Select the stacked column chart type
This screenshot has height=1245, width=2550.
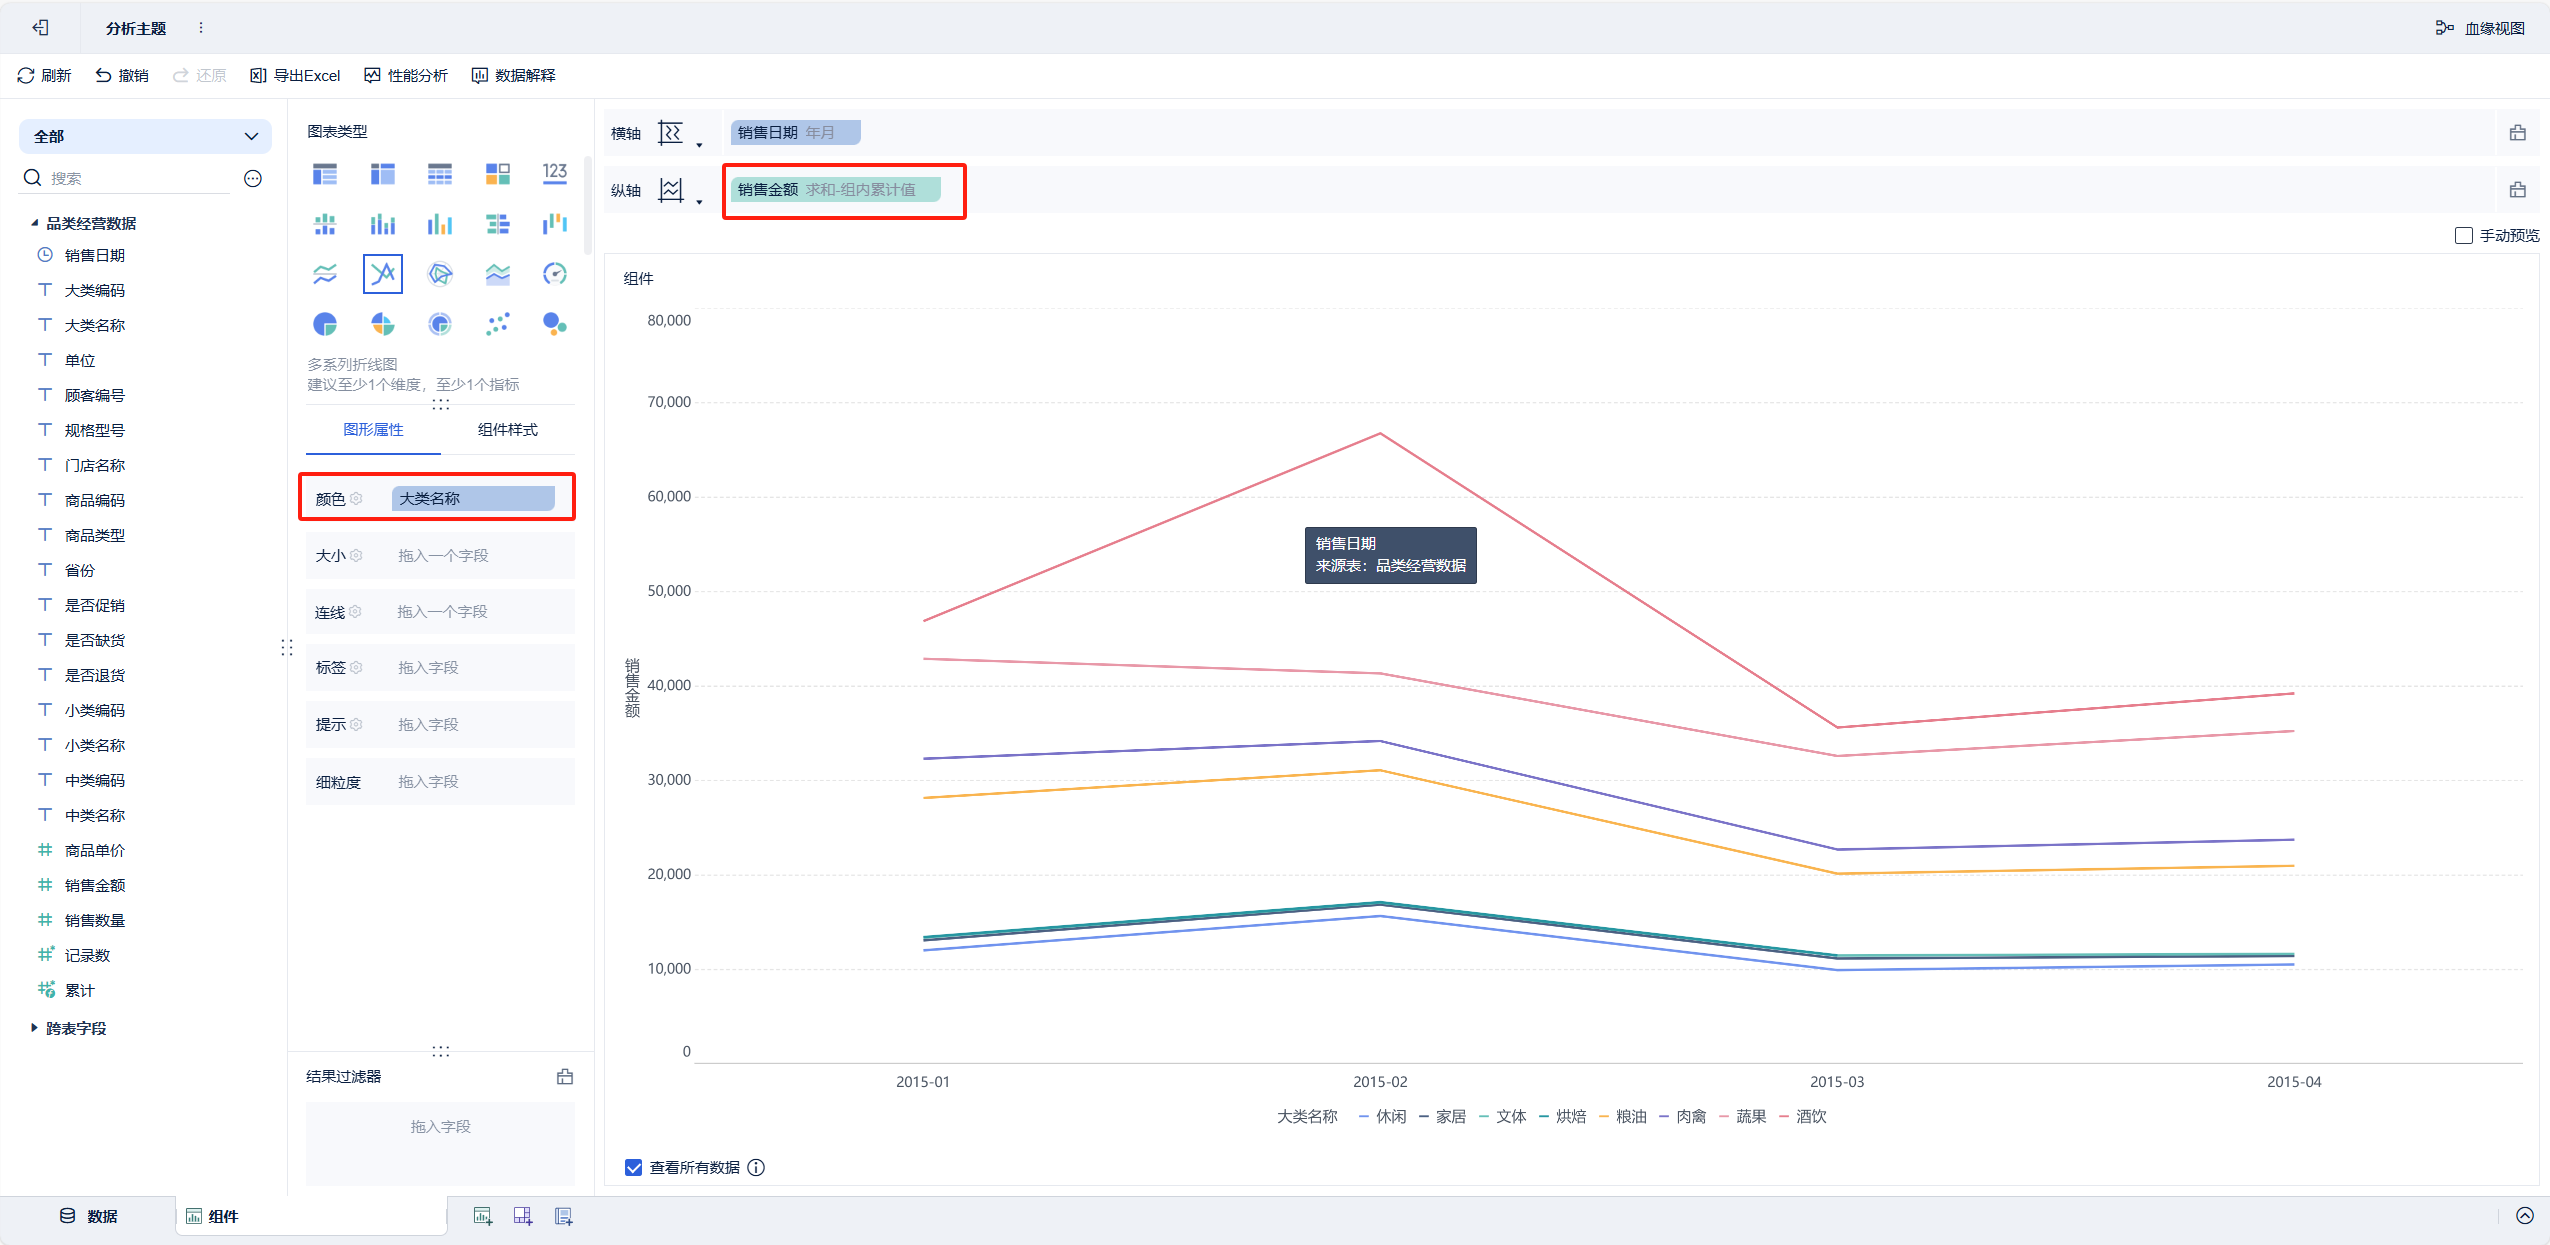point(383,224)
